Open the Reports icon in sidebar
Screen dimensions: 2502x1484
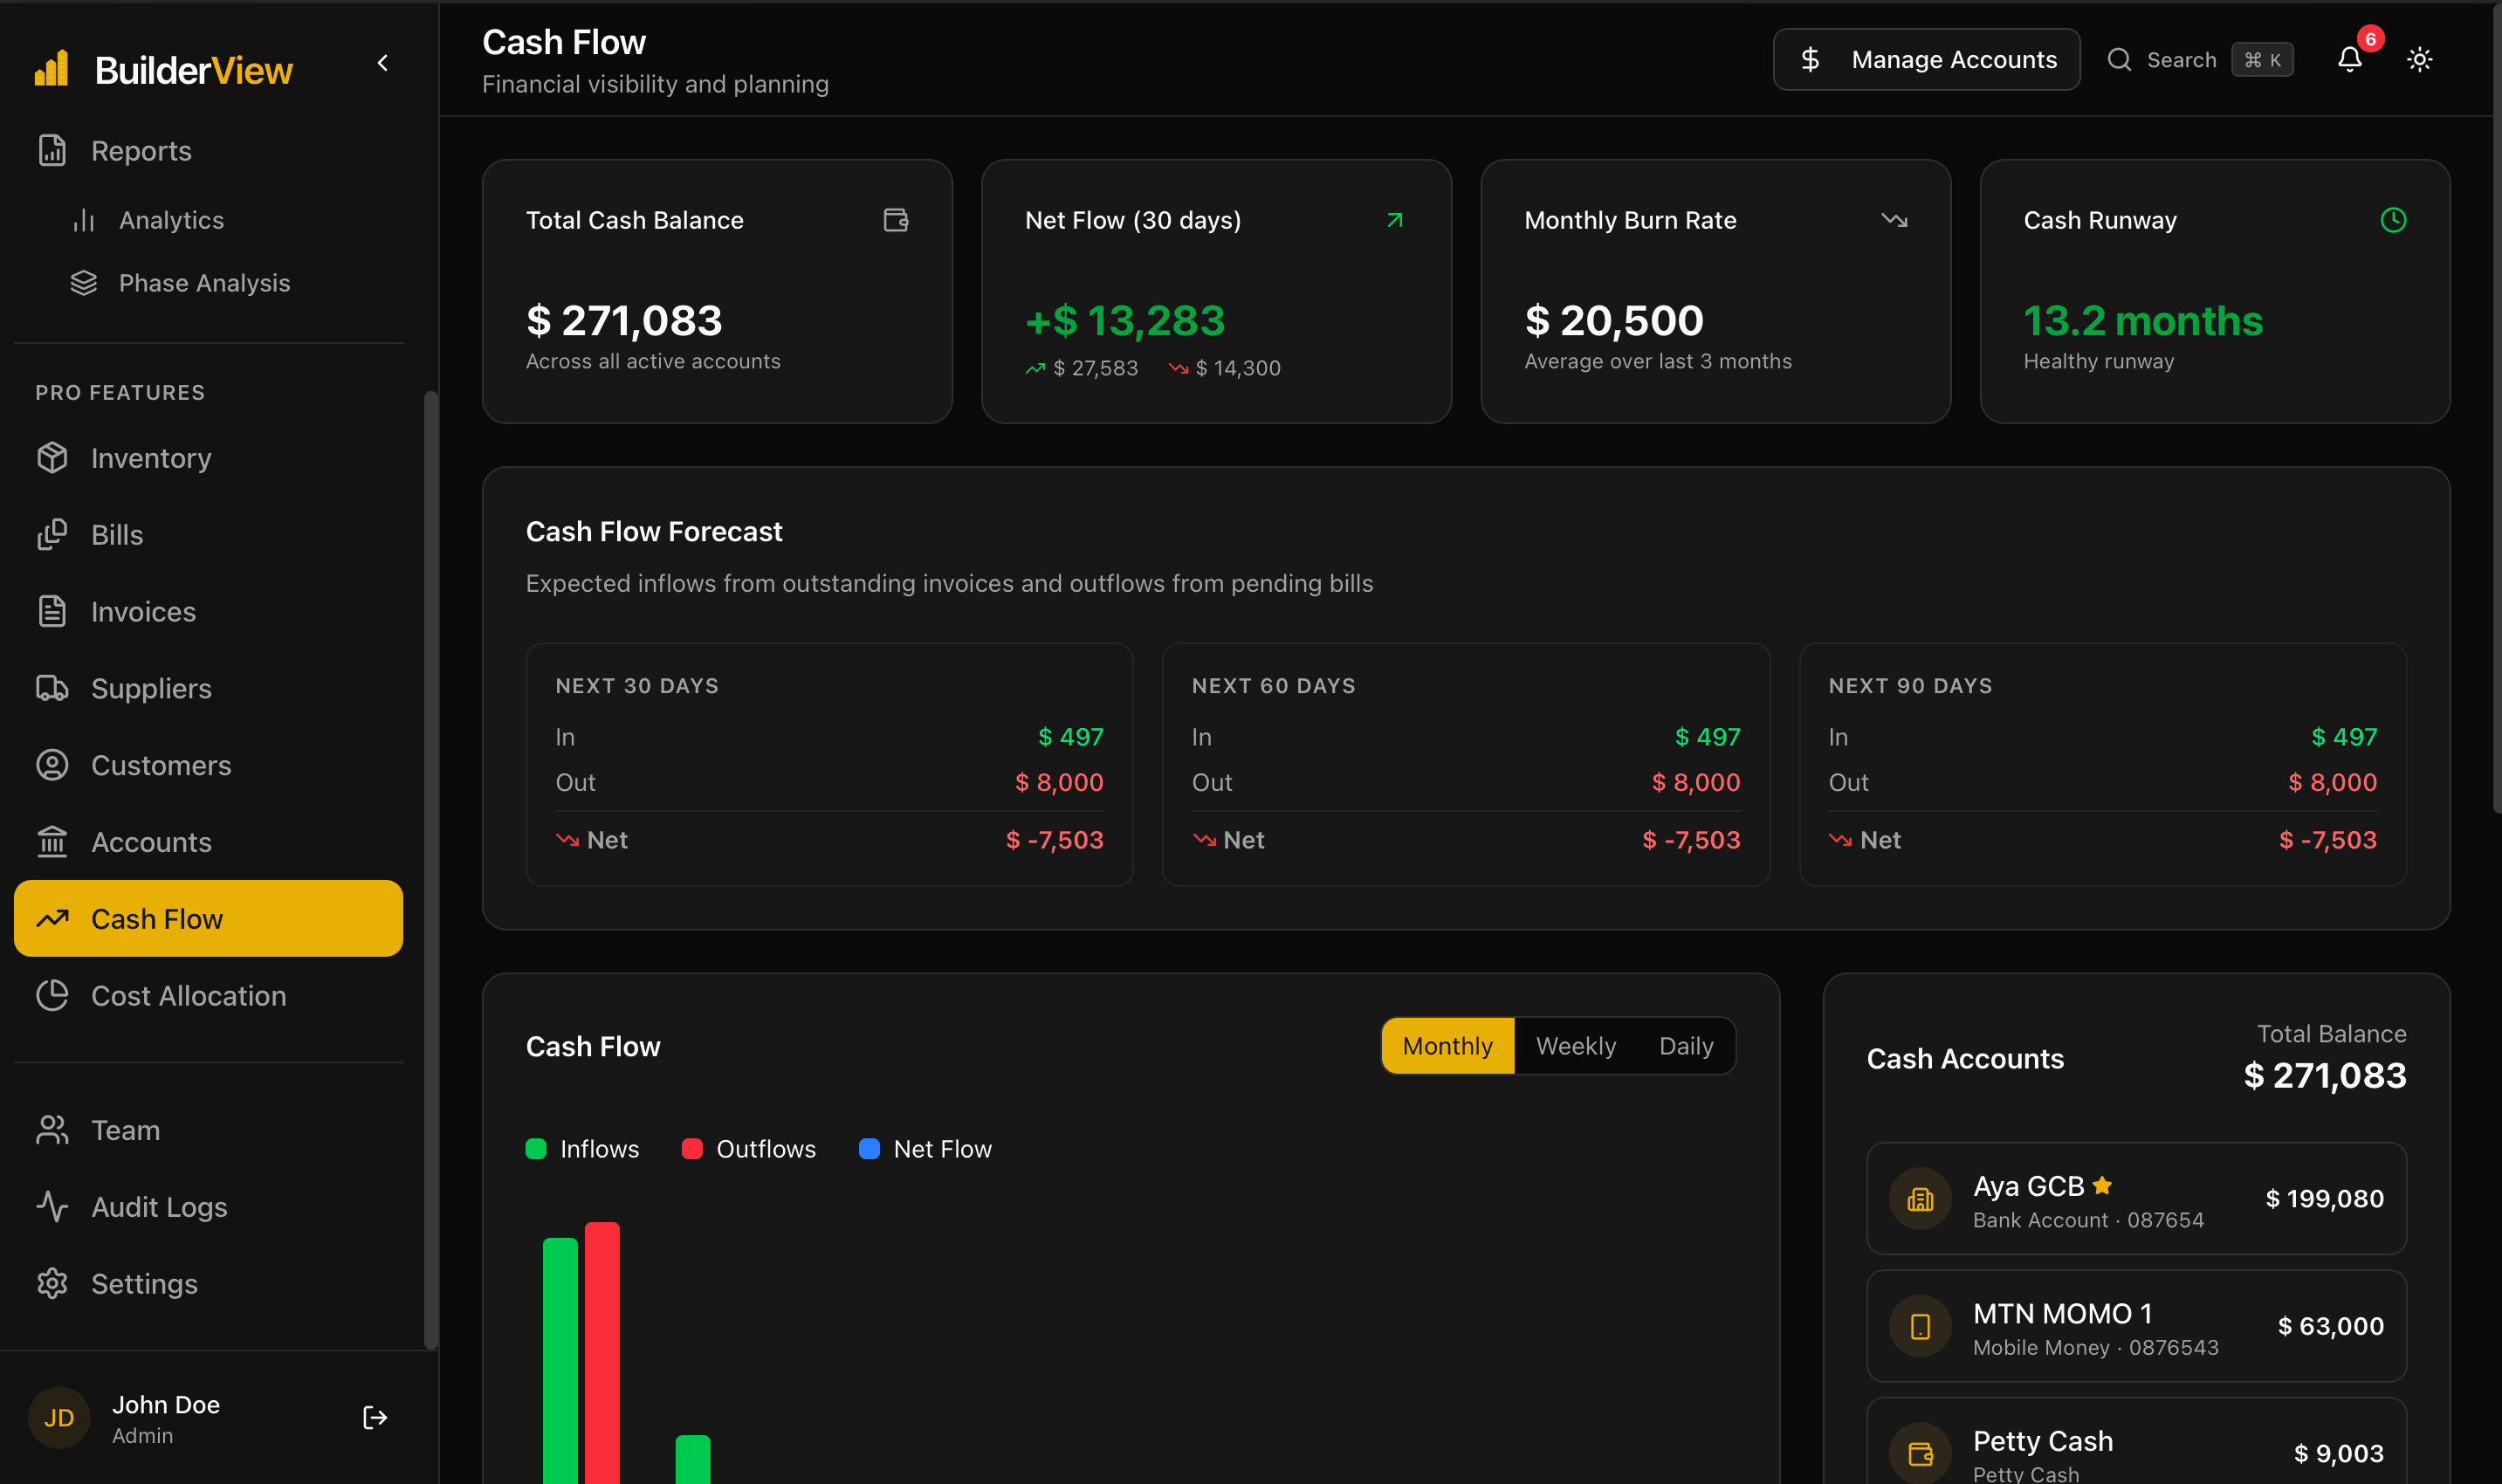click(x=52, y=150)
